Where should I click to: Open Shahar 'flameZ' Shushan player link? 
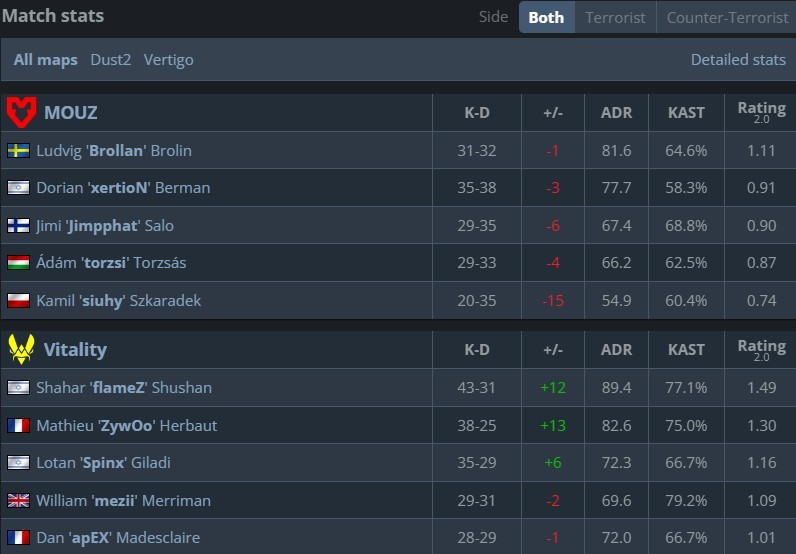pos(124,388)
